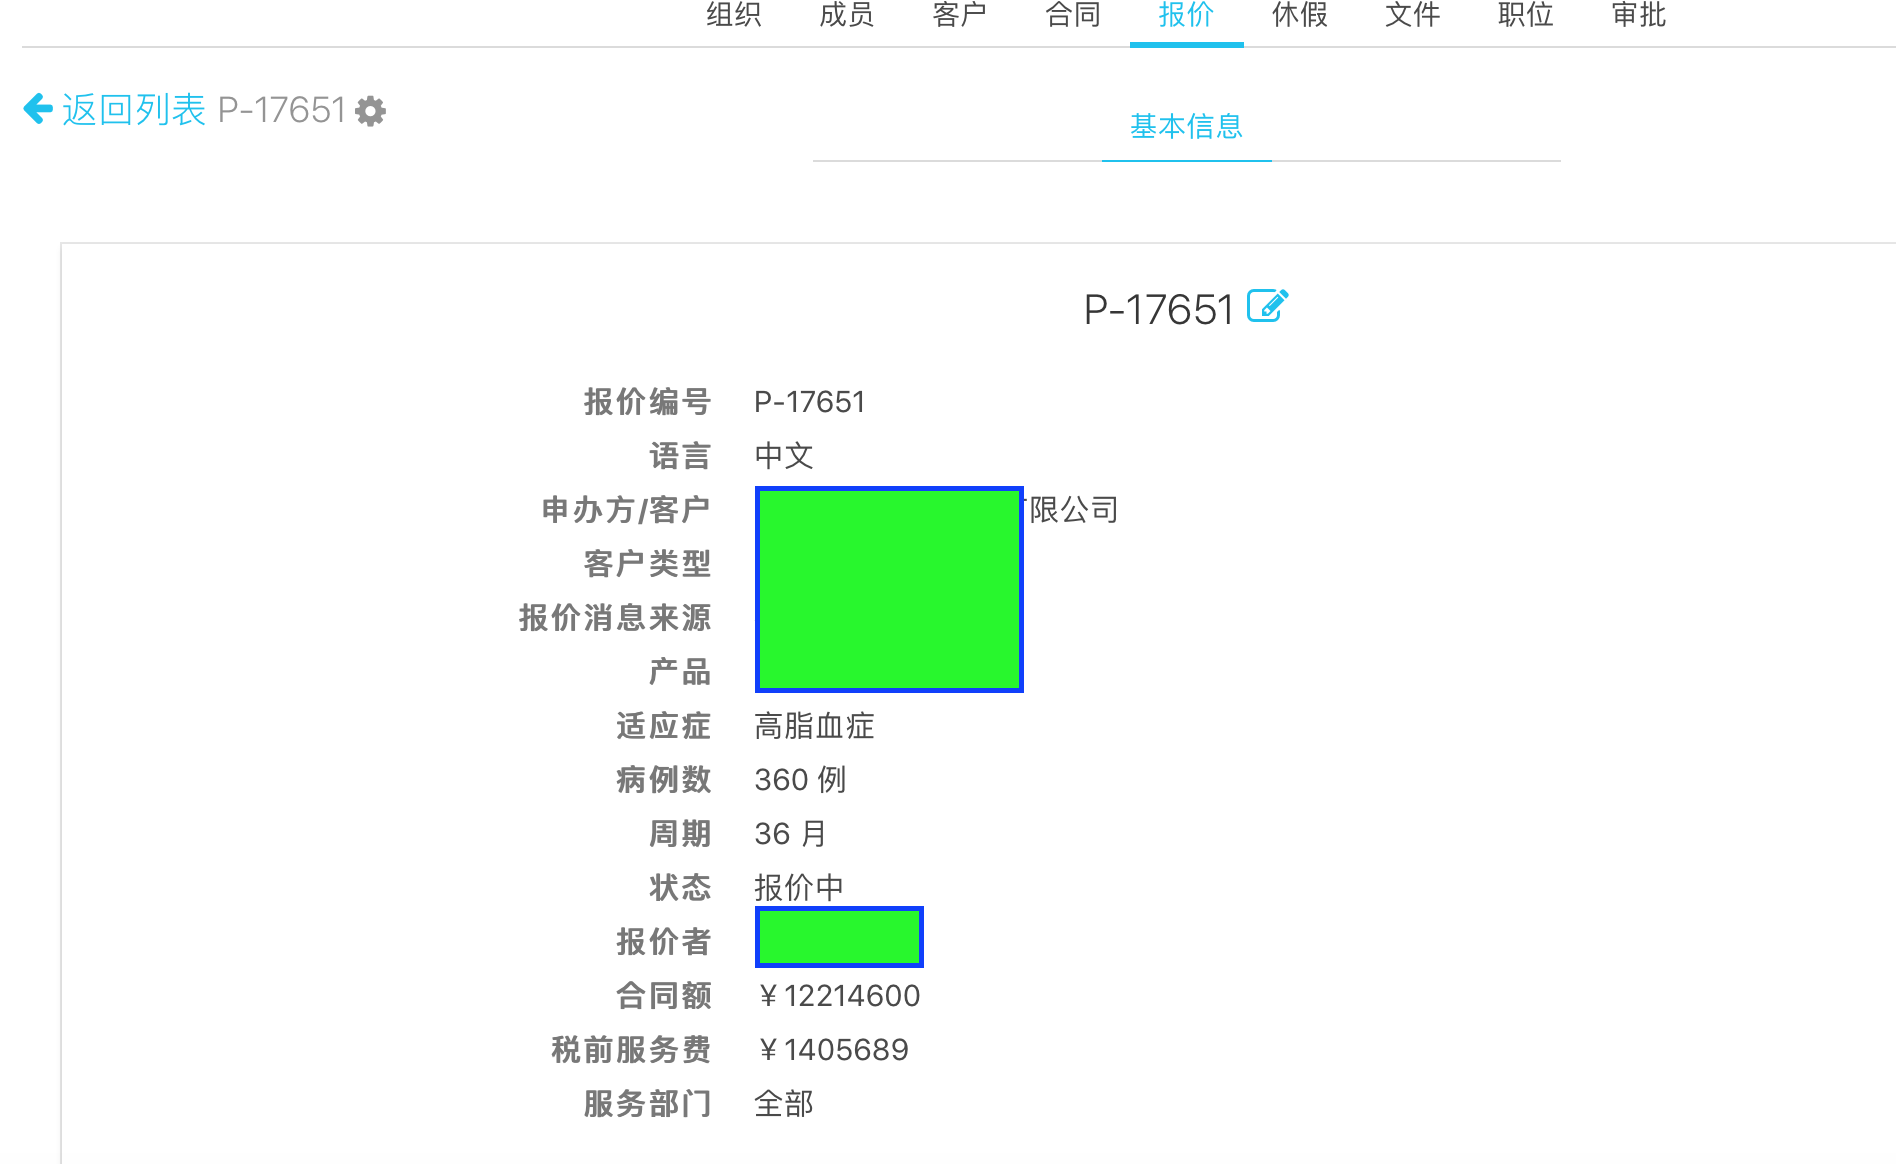
Task: Click the 返回列表 link
Action: pyautogui.click(x=134, y=110)
